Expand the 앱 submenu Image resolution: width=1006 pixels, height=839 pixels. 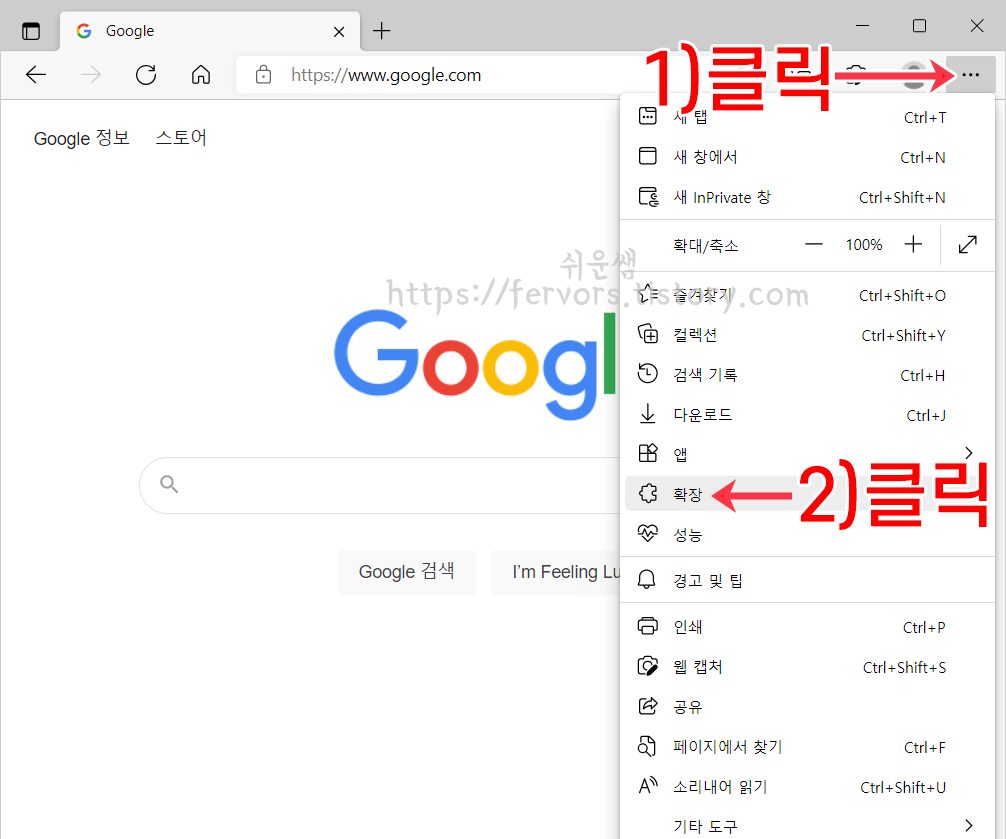807,454
